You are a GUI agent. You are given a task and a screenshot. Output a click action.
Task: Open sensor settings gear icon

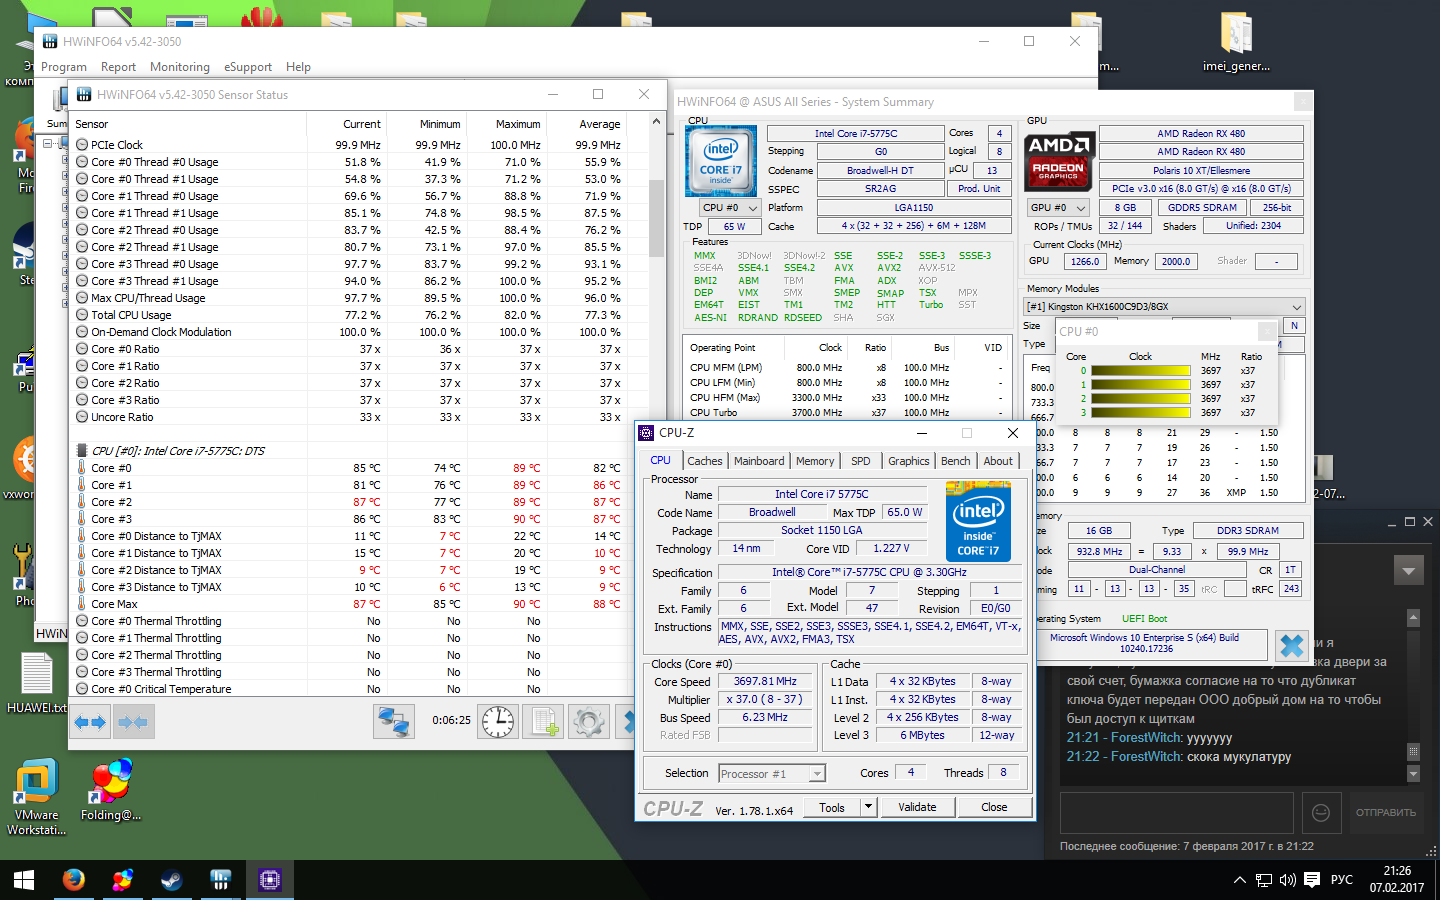(589, 721)
